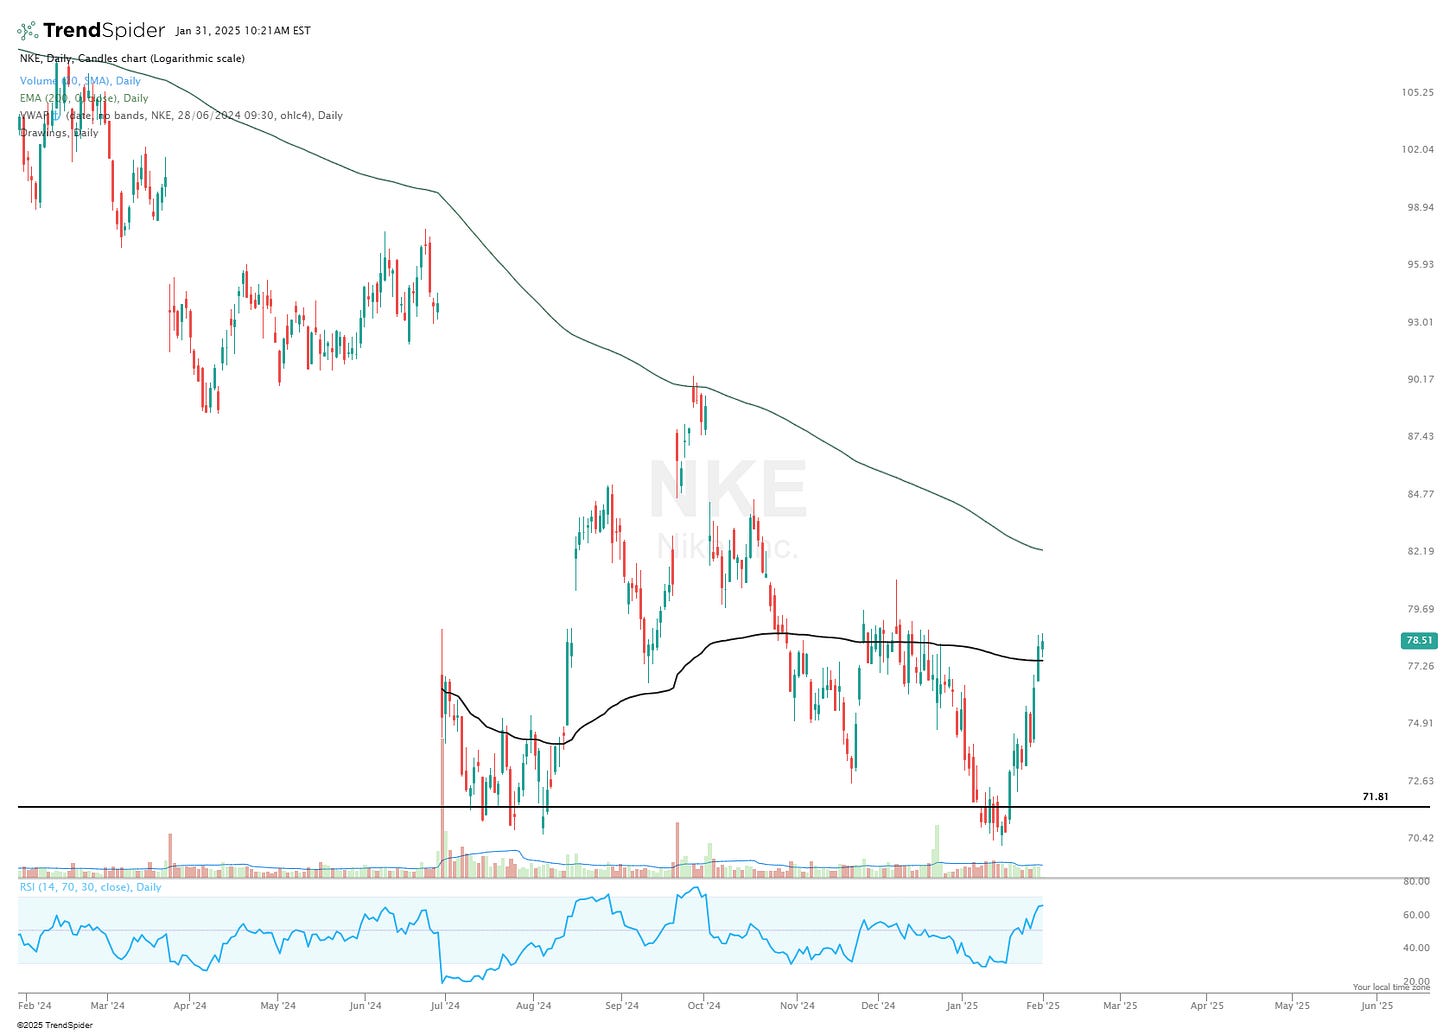Click the 102.04 price axis label
This screenshot has height=1033, width=1456.
[1418, 149]
